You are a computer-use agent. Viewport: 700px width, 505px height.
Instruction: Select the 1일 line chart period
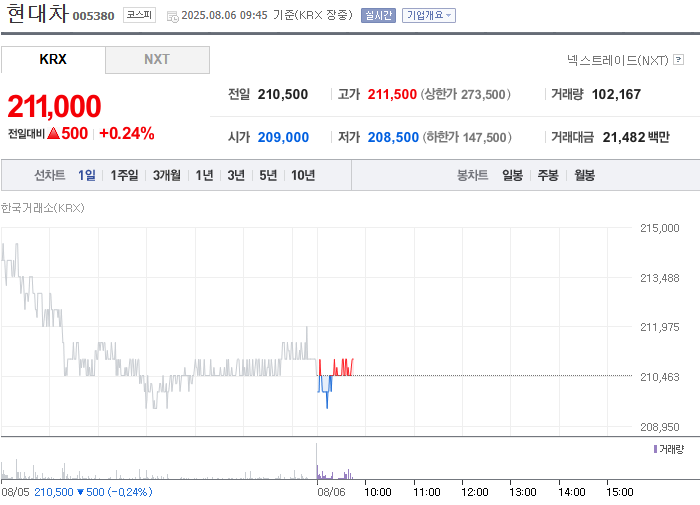click(87, 175)
